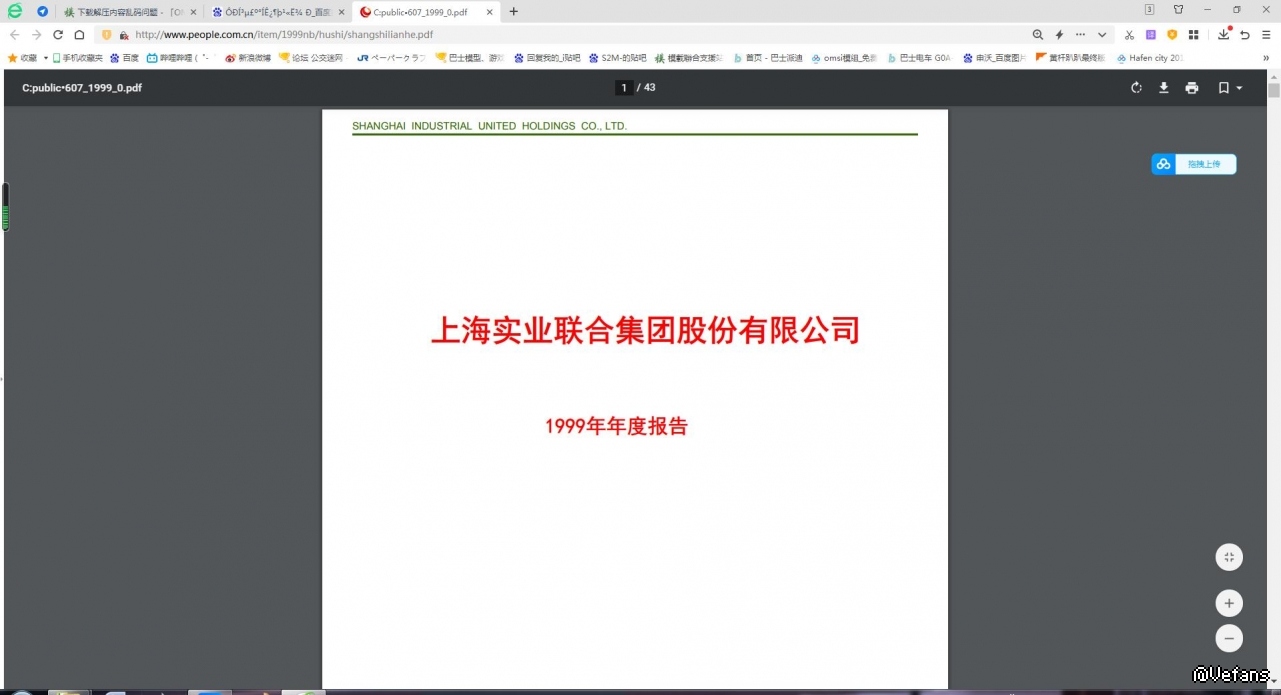Open the 新浪微博 bookmark
The image size is (1281, 695).
tap(248, 58)
